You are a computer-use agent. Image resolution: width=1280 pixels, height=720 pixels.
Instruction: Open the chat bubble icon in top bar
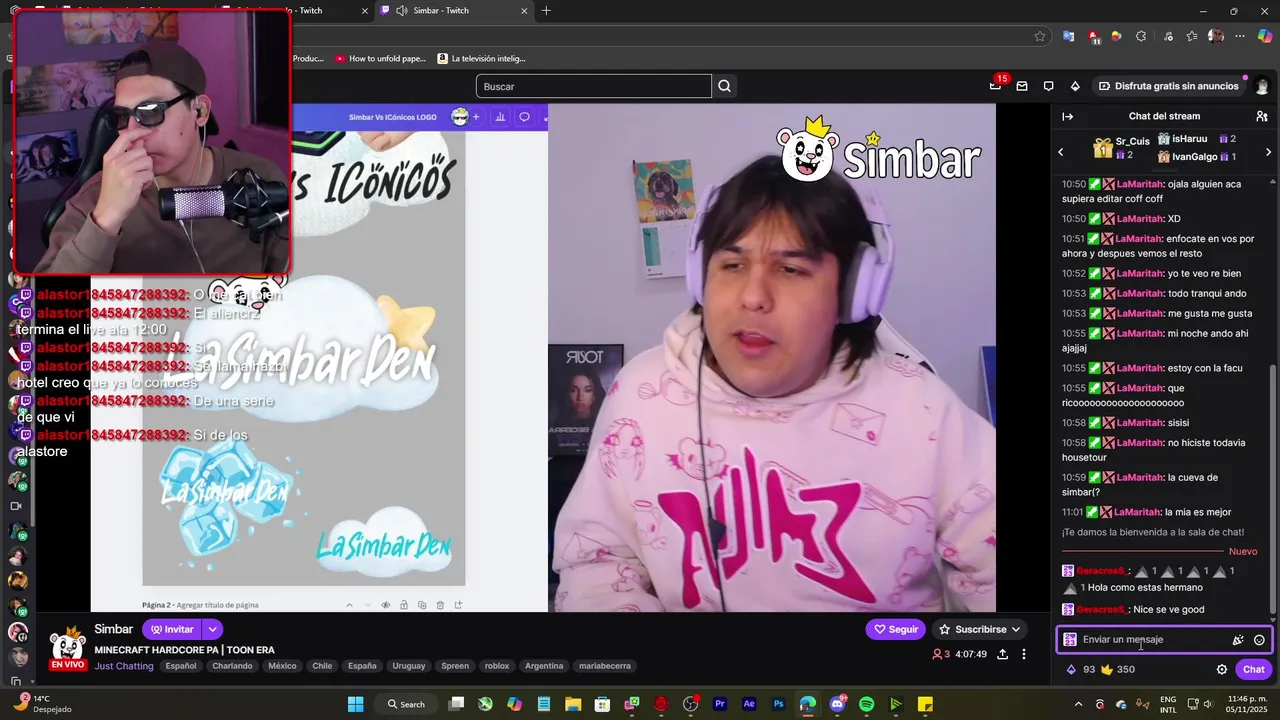coord(1048,86)
